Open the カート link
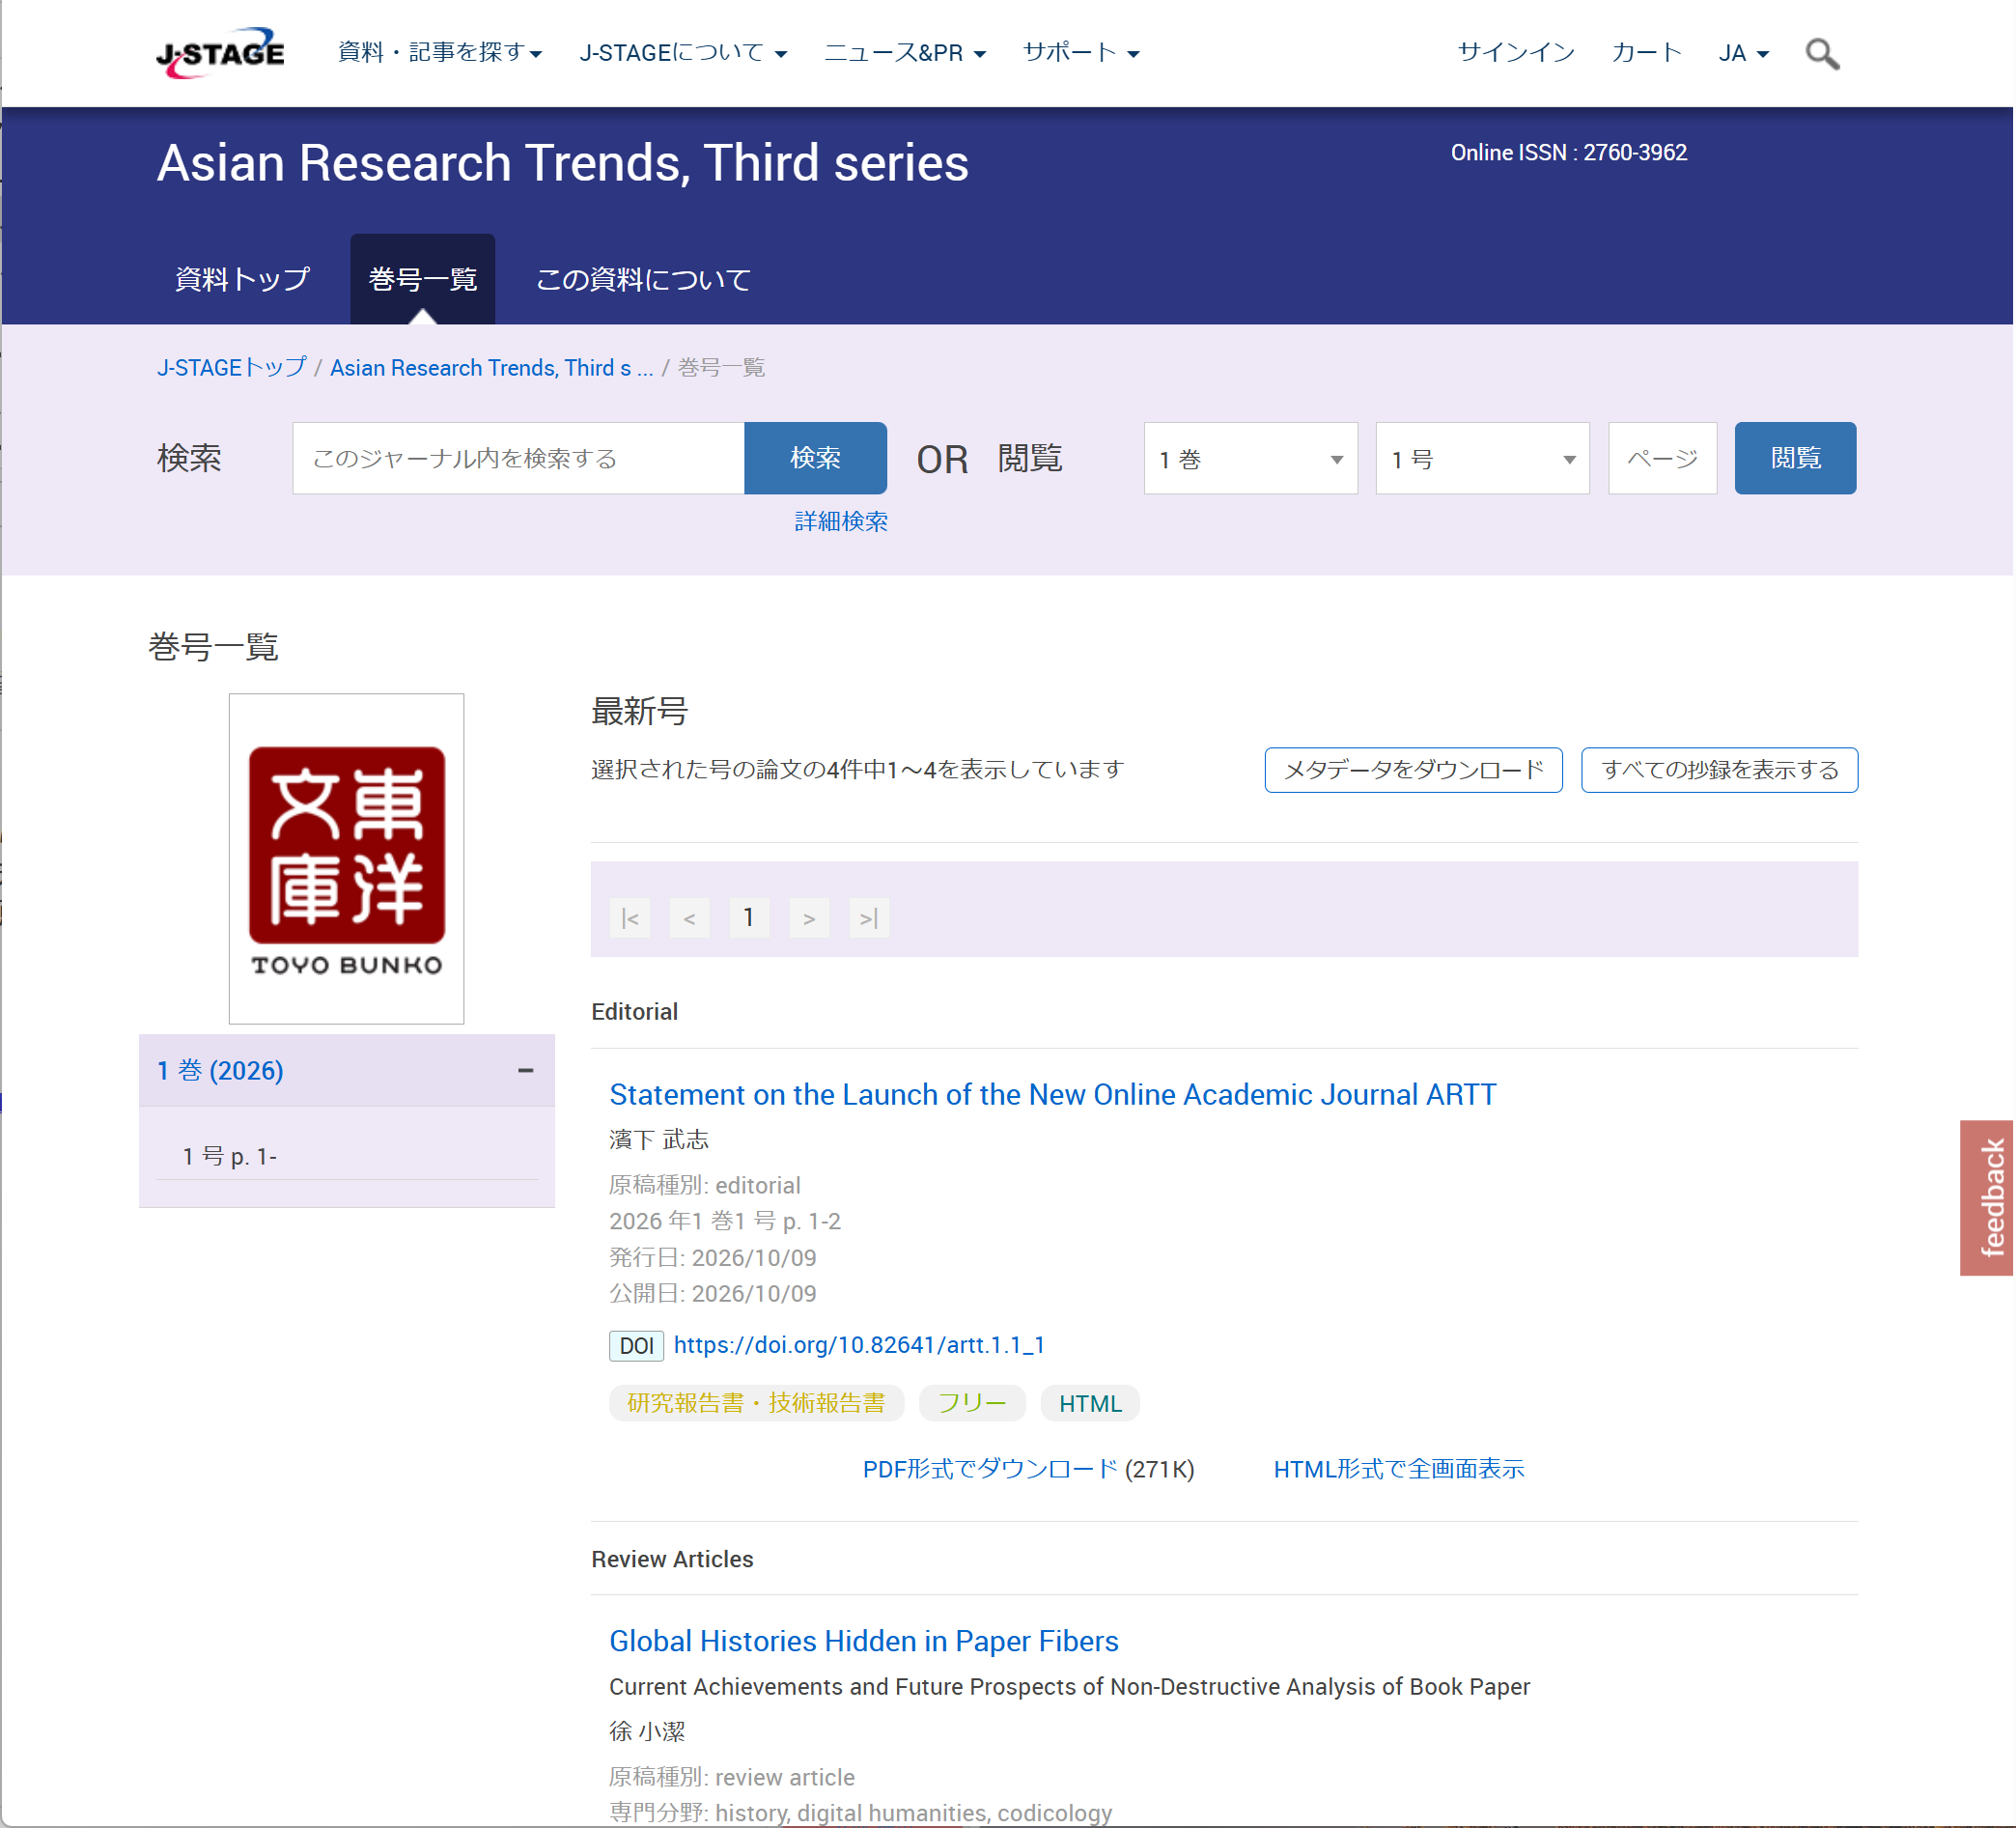This screenshot has width=2016, height=1828. point(1647,53)
